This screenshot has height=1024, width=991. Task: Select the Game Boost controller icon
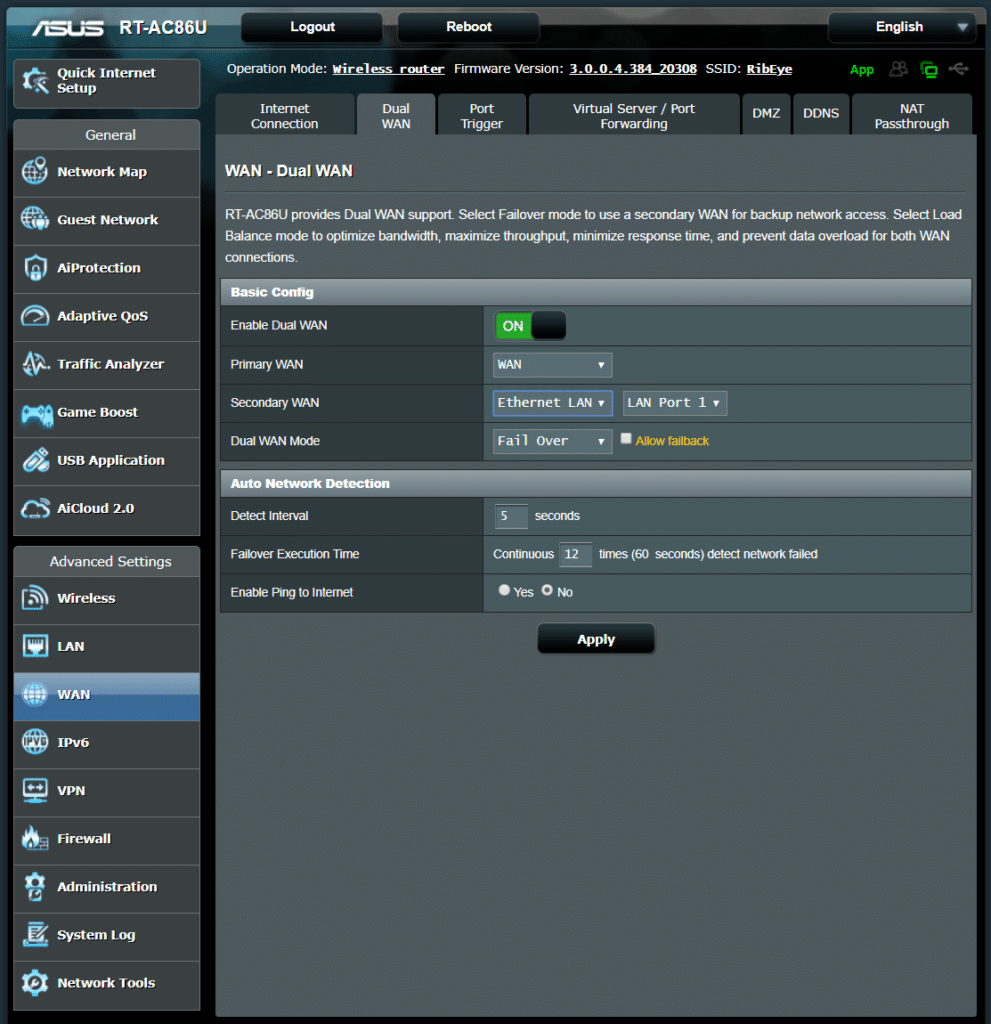point(35,412)
